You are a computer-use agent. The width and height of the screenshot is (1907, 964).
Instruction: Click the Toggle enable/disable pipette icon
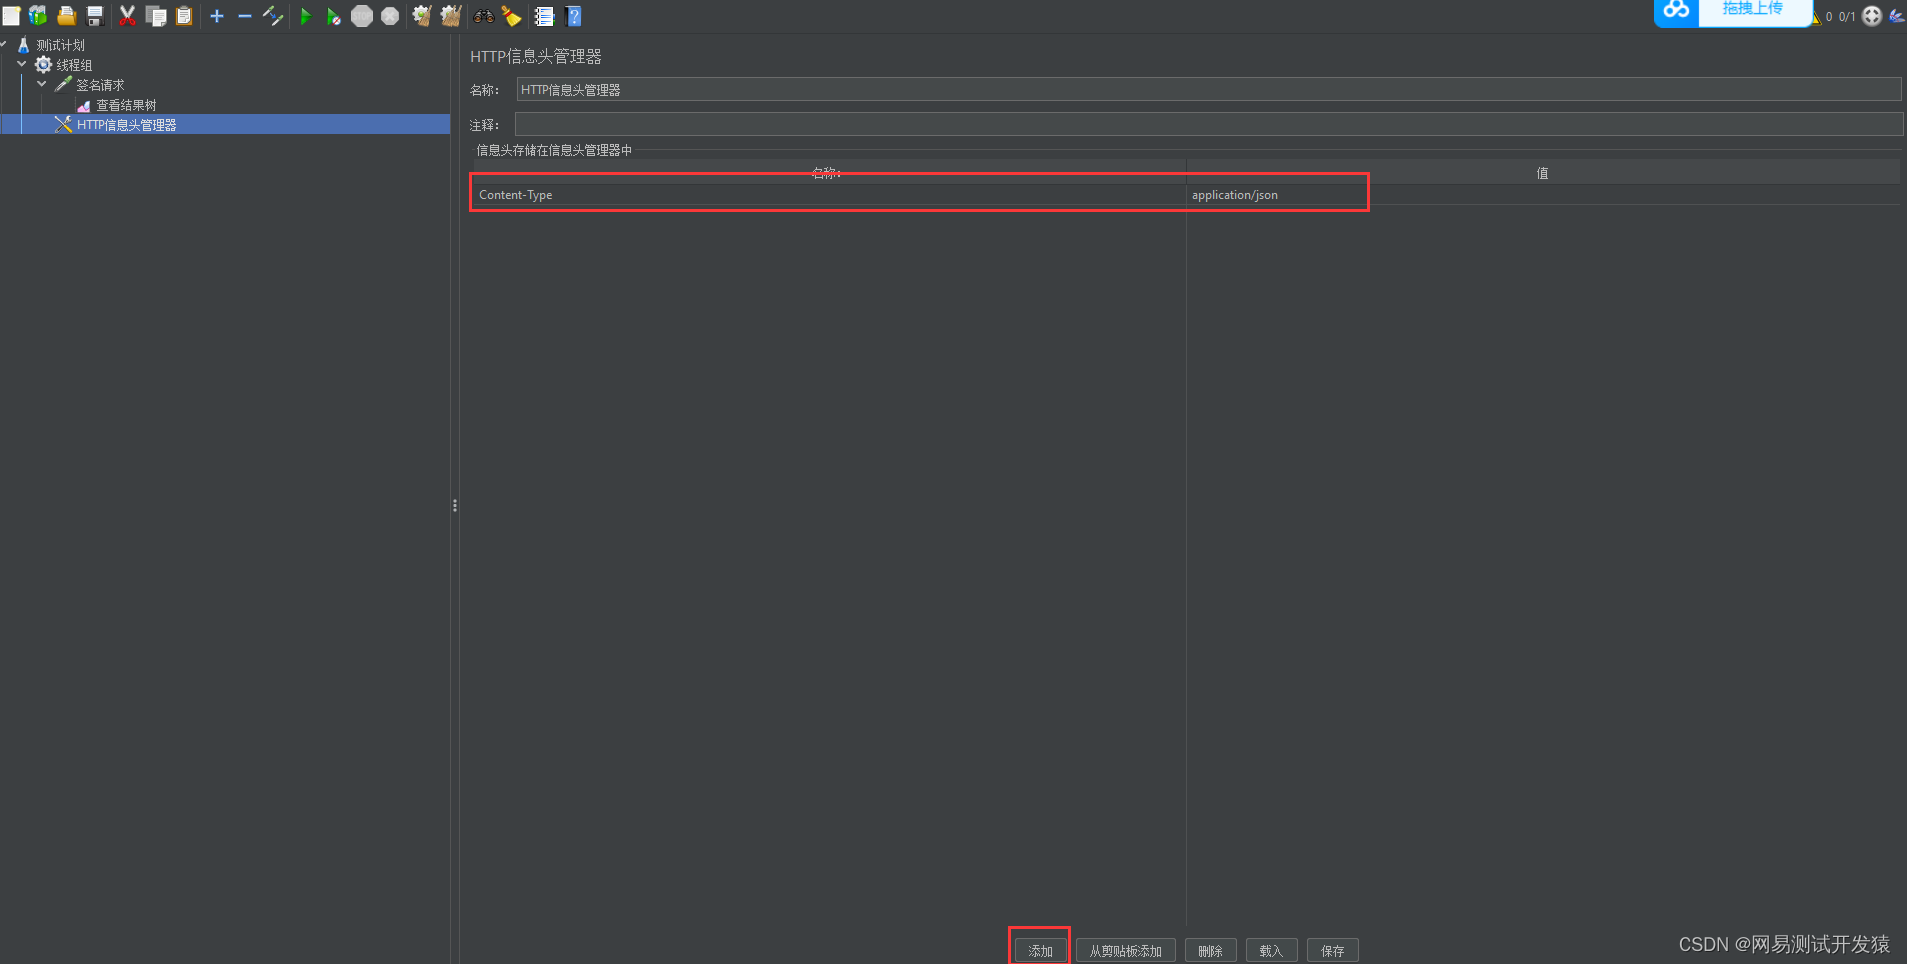(273, 16)
